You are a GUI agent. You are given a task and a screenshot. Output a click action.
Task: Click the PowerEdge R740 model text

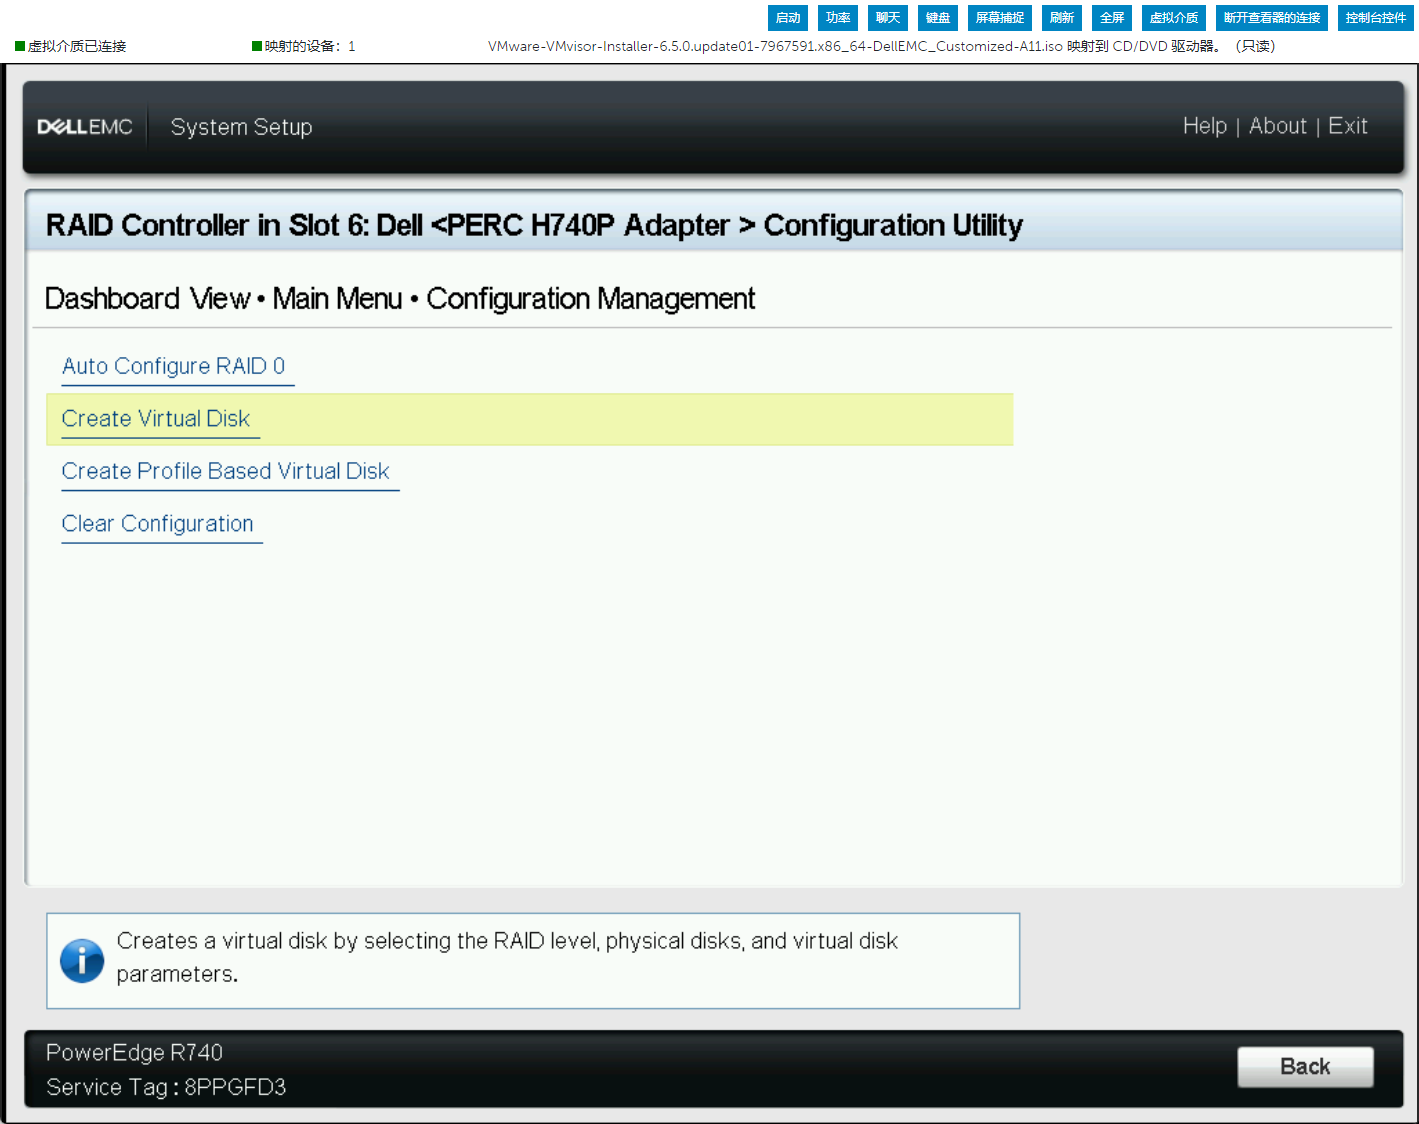point(134,1052)
